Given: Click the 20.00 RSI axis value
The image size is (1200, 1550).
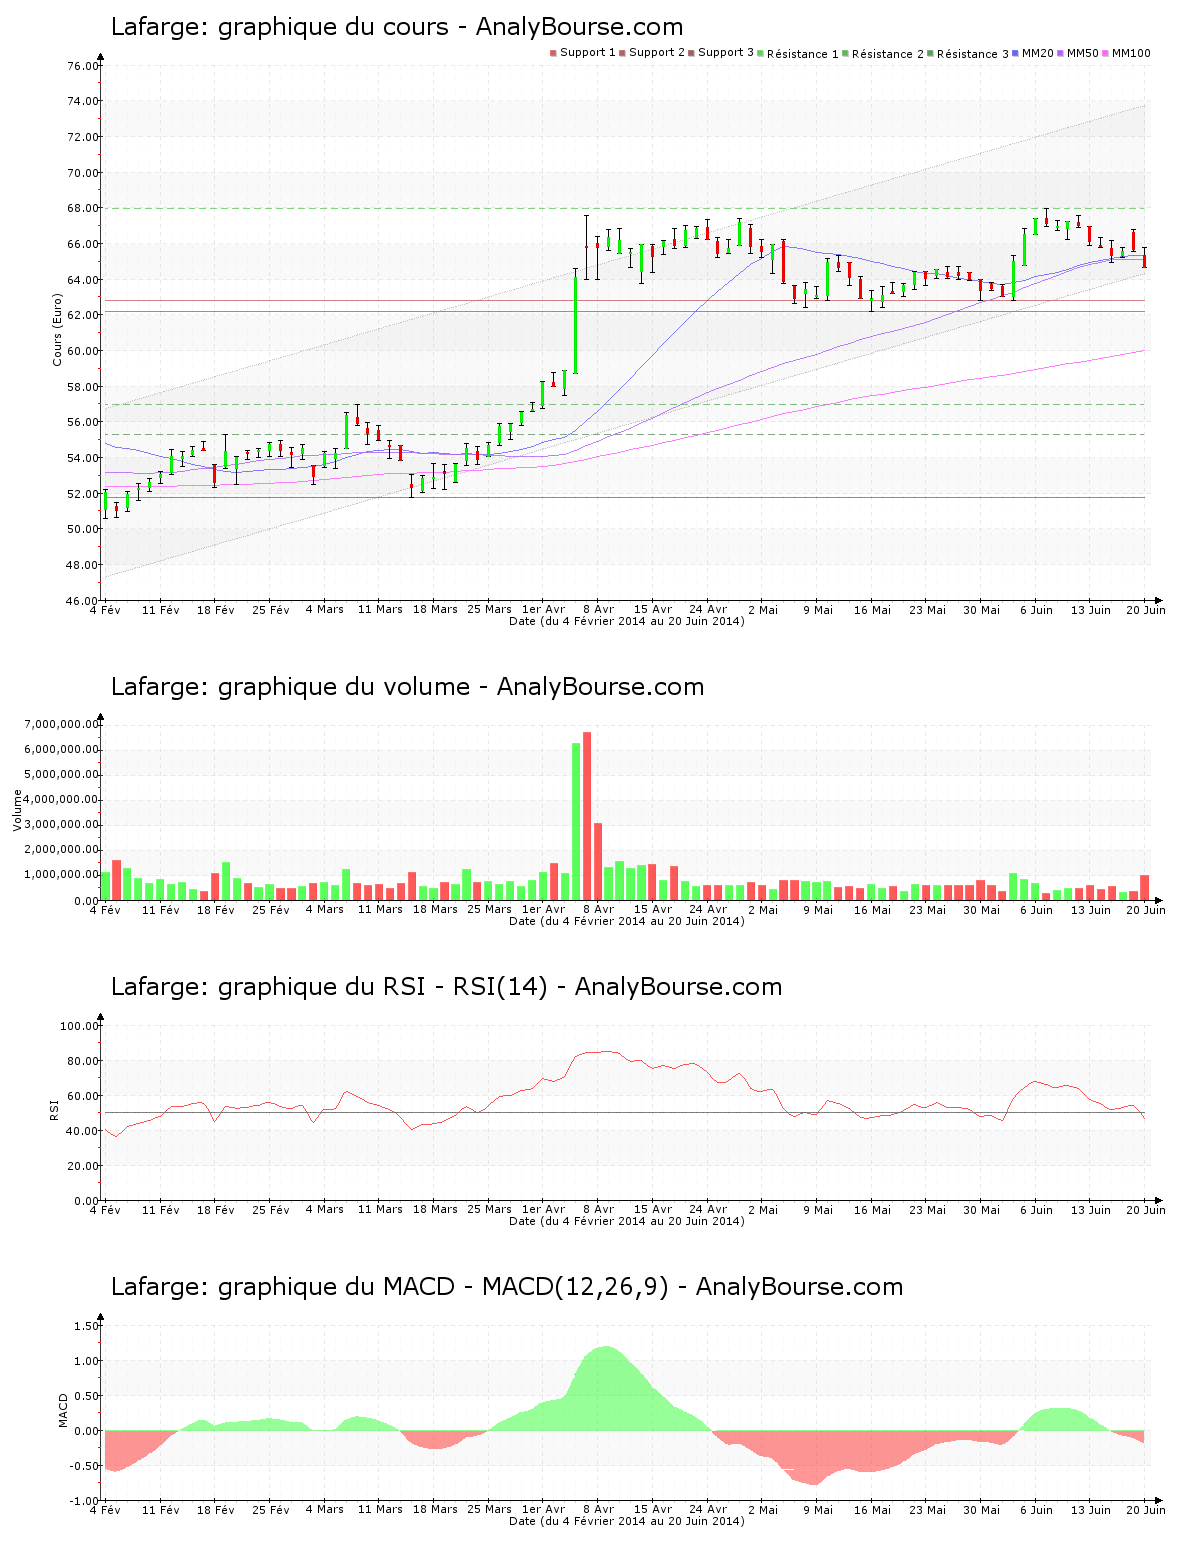Looking at the screenshot, I should pyautogui.click(x=83, y=1166).
